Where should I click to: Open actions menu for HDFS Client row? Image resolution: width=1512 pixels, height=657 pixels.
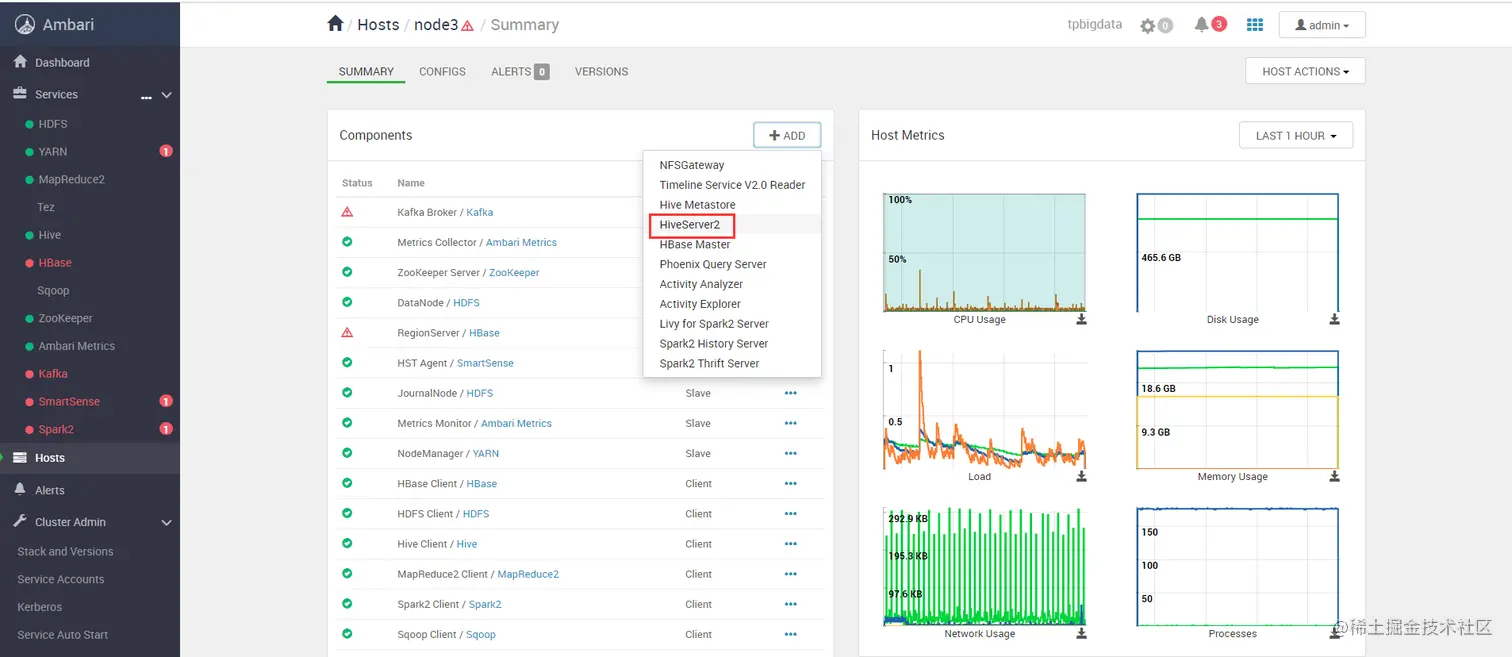[791, 514]
